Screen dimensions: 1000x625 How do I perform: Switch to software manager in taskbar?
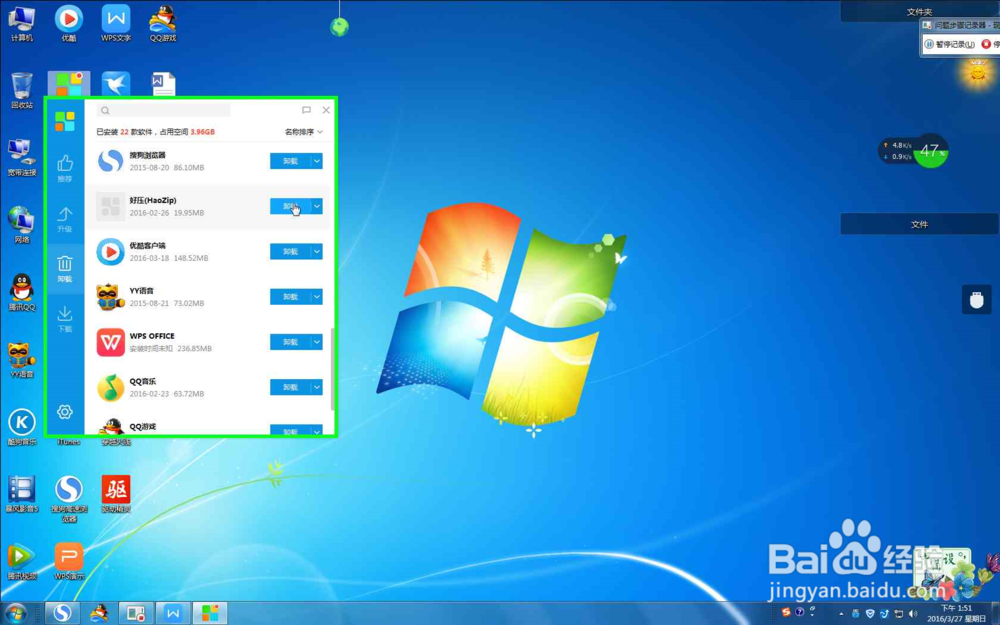(210, 614)
